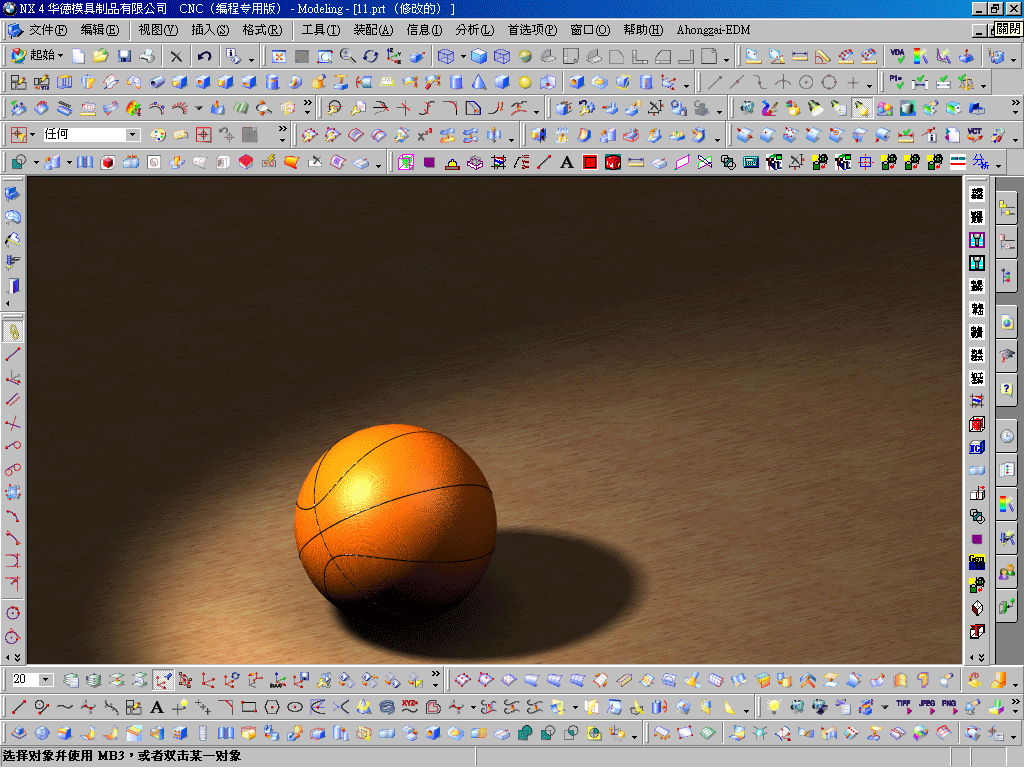1024x768 pixels.
Task: Click the Fit view icon with orange cross
Action: tap(279, 57)
